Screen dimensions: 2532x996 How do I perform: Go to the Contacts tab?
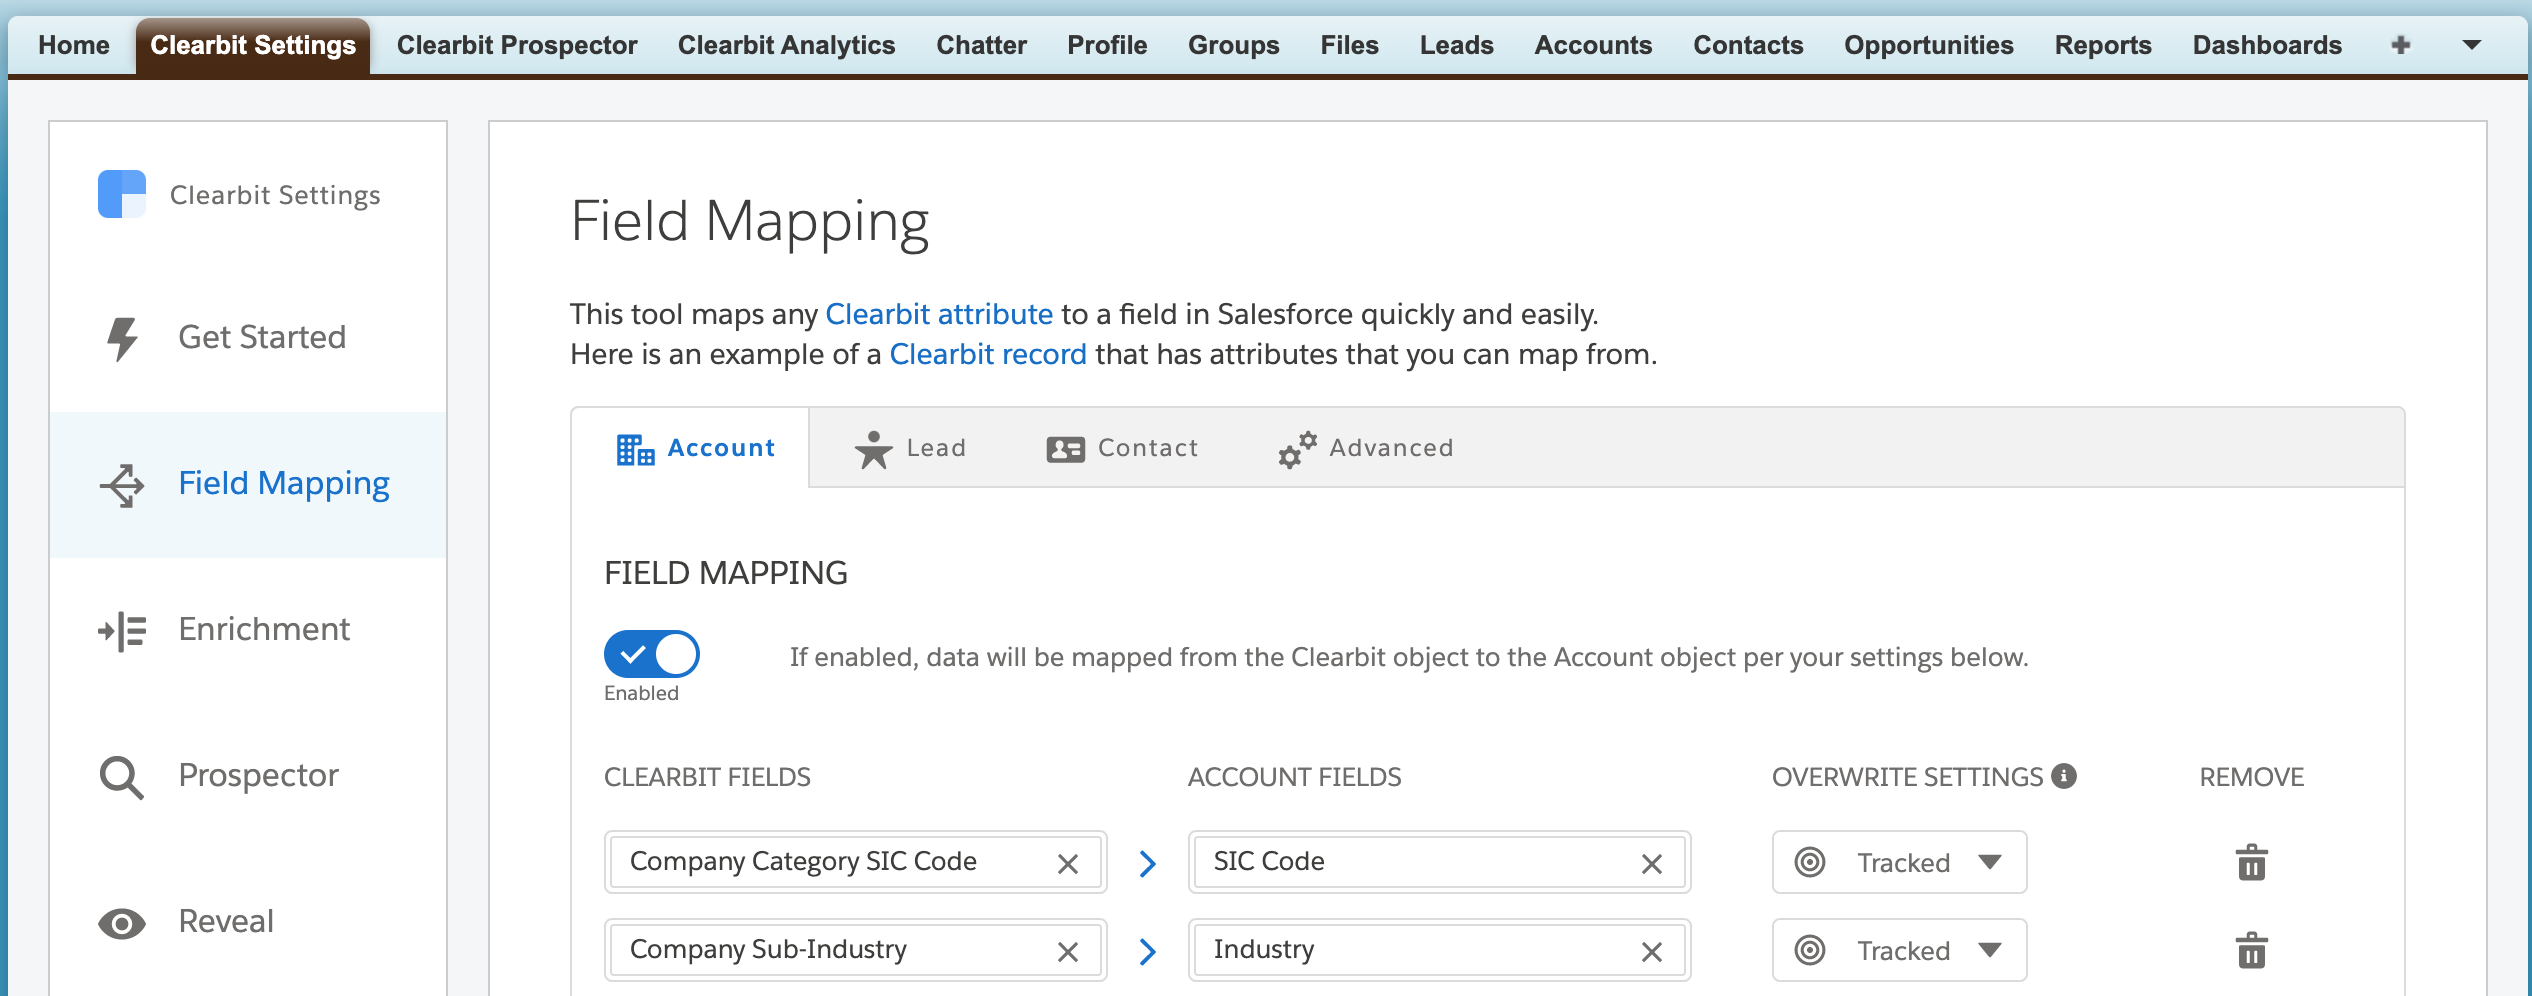(1748, 45)
